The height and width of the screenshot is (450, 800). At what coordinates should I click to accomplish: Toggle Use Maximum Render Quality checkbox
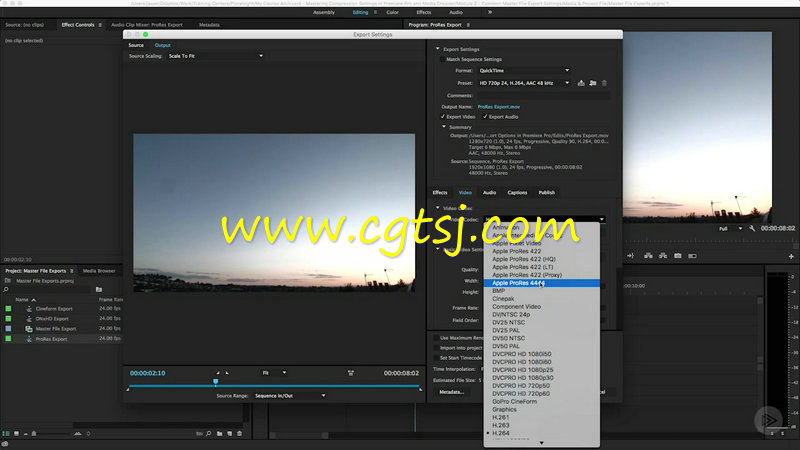tap(436, 338)
